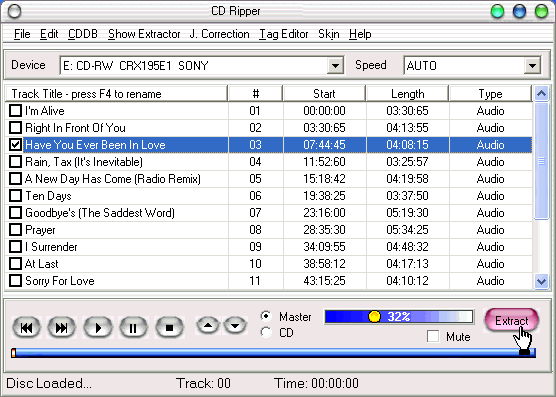Click the blue title bar orb

coord(519,11)
